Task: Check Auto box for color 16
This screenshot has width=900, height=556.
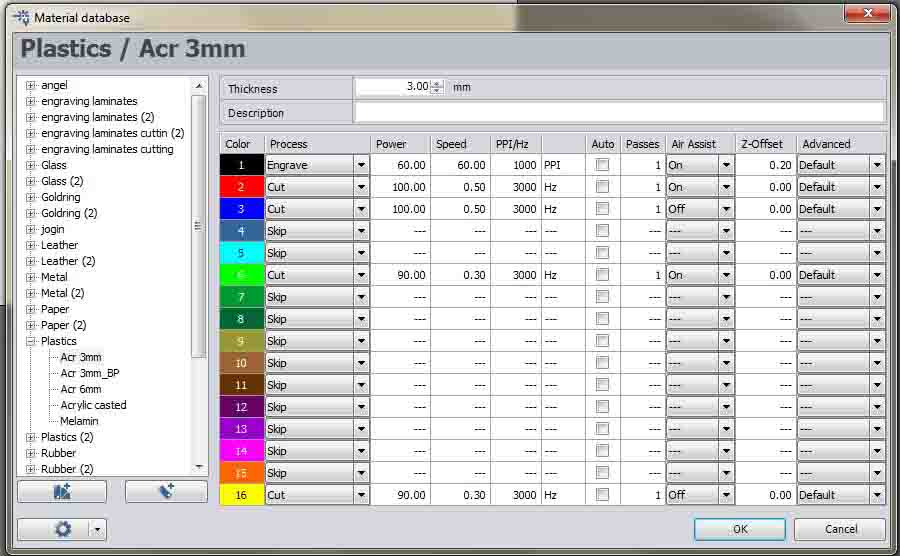Action: pos(602,494)
